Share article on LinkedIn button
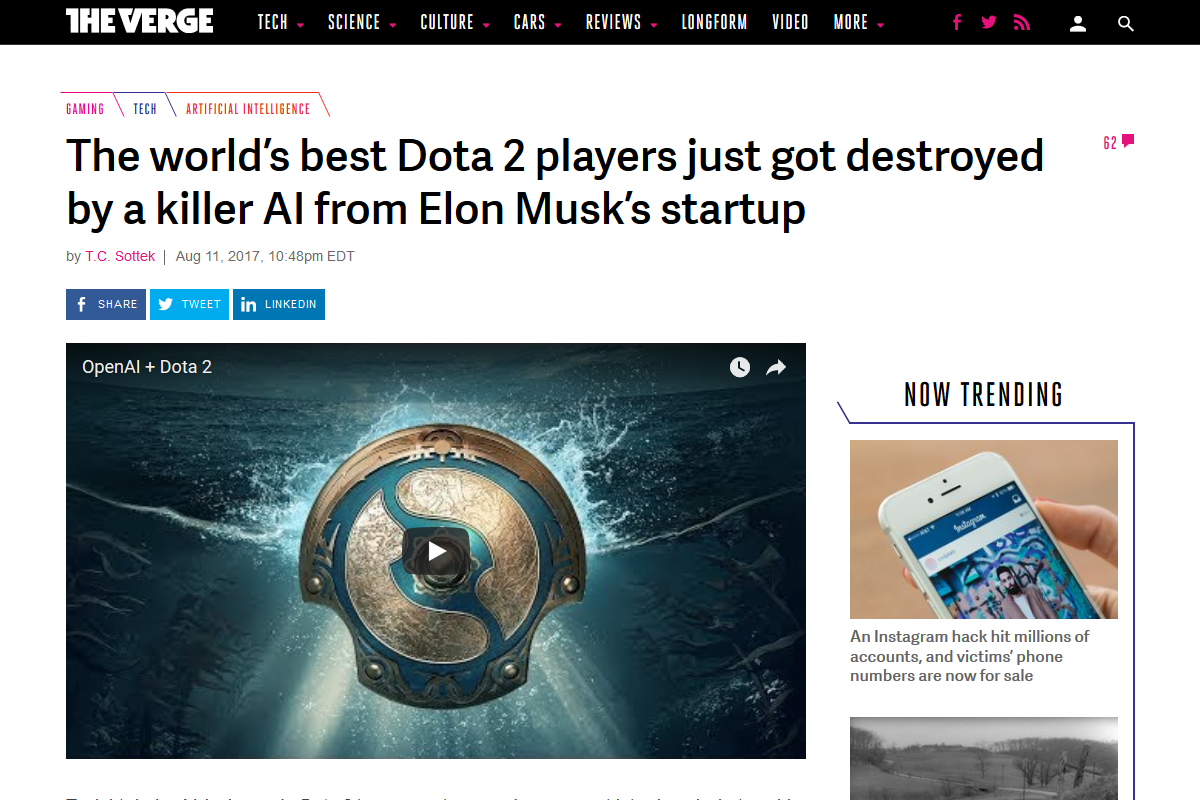This screenshot has width=1200, height=800. tap(279, 304)
